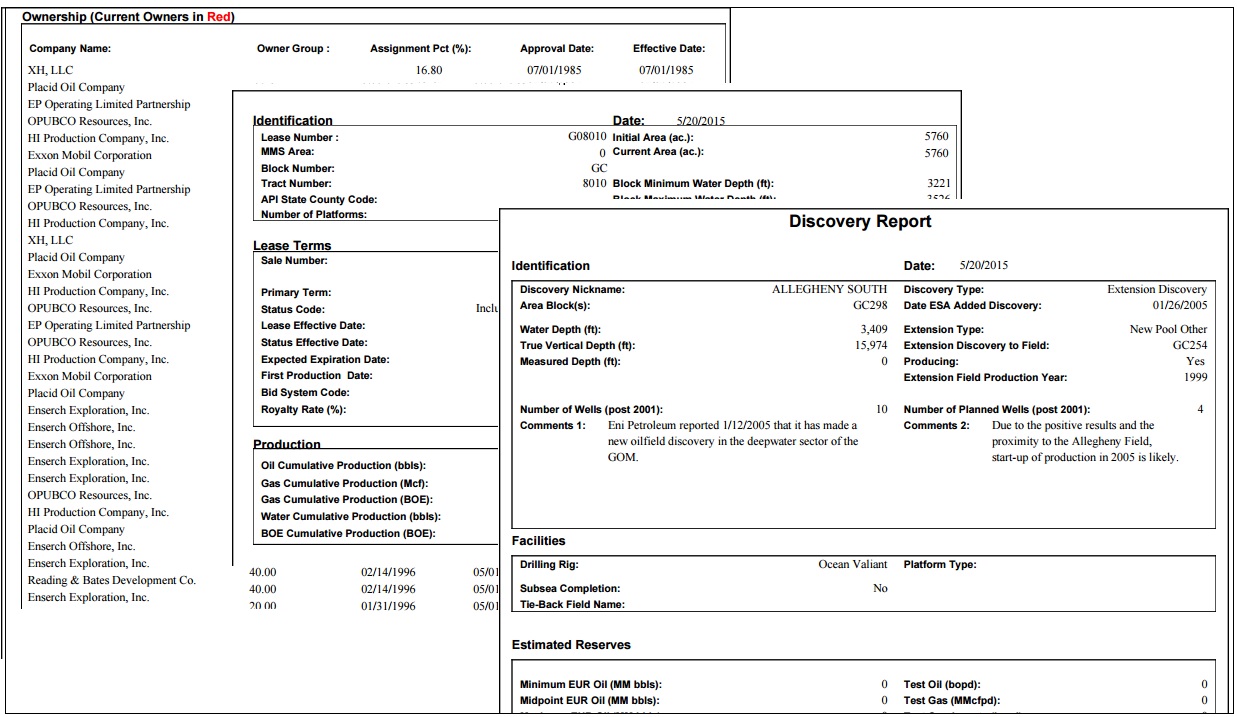
Task: Click the "Status Code:" label
Action: [x=293, y=310]
